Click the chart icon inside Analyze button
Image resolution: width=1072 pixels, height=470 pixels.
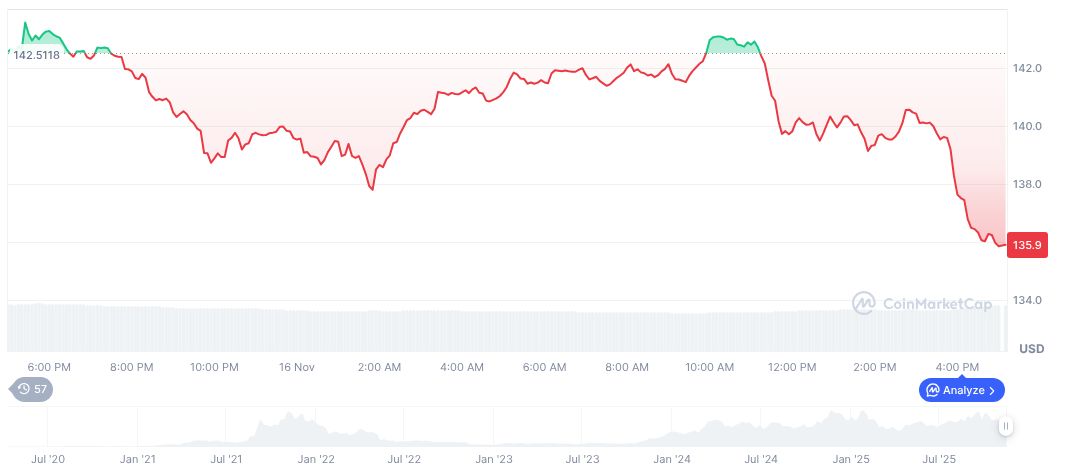932,390
